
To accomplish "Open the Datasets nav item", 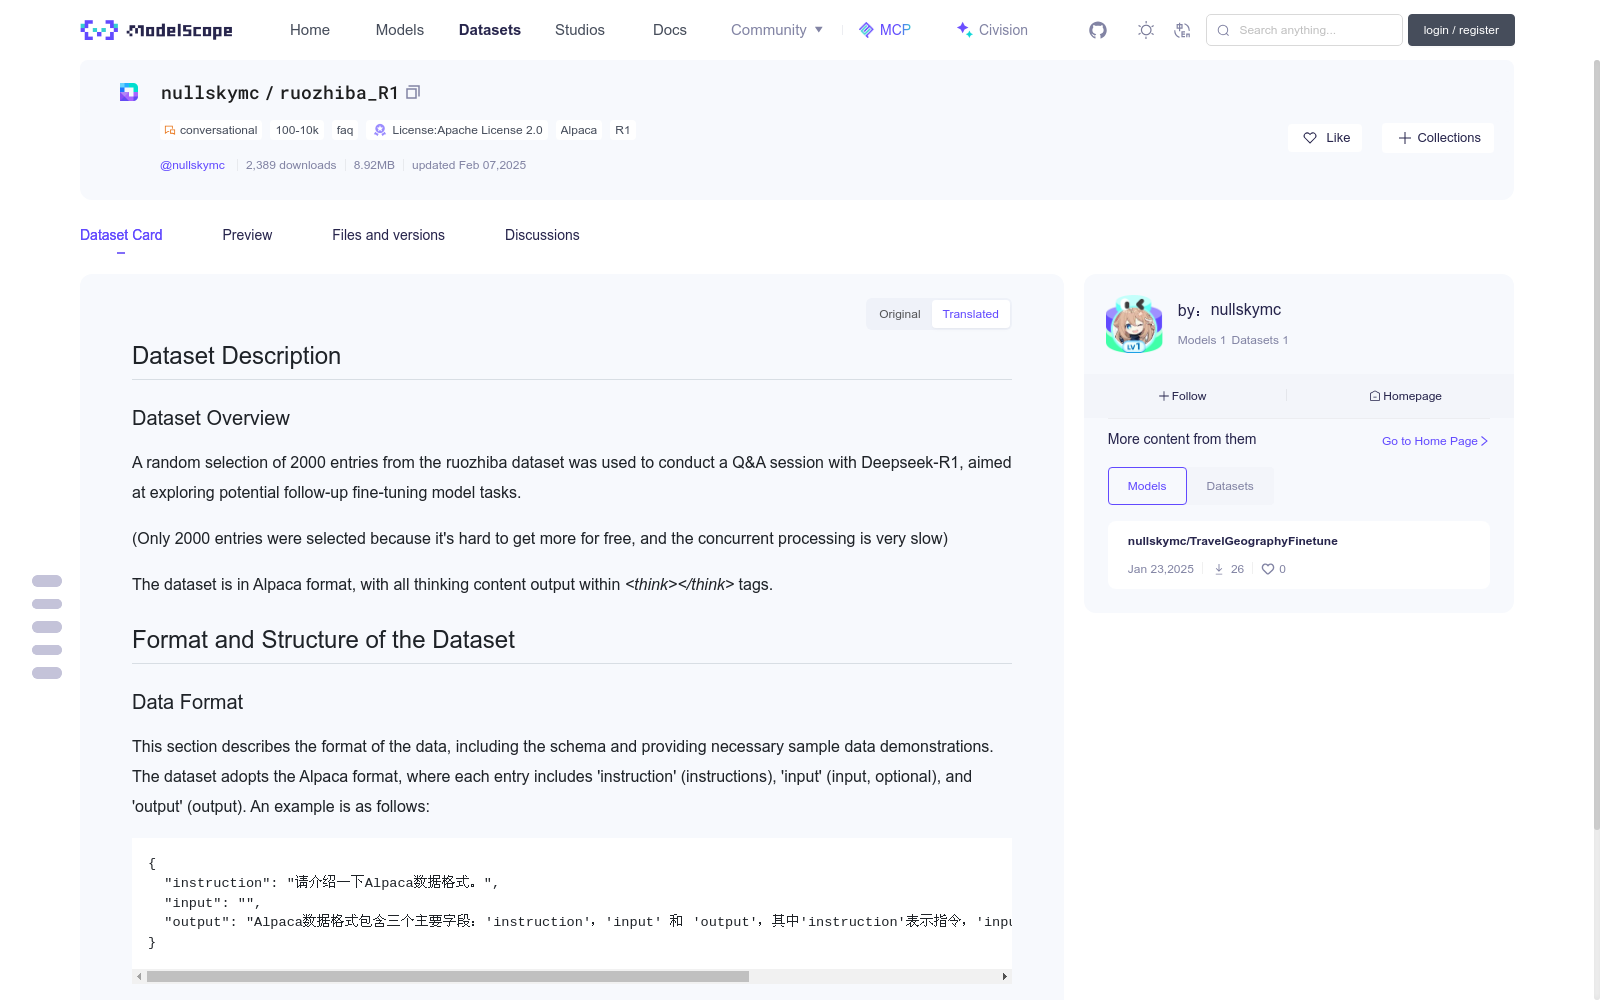I will click(490, 30).
